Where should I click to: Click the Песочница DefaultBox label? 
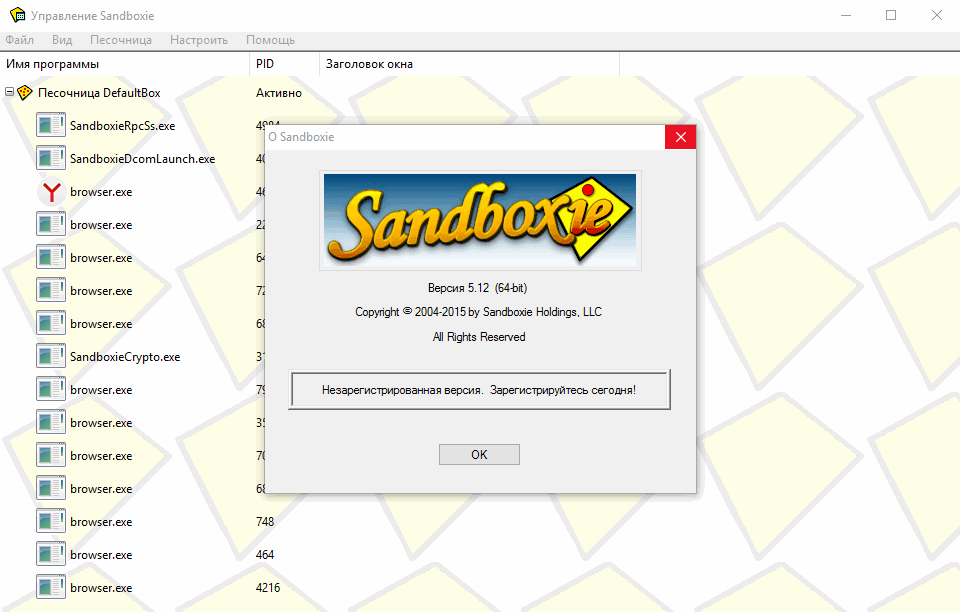99,93
